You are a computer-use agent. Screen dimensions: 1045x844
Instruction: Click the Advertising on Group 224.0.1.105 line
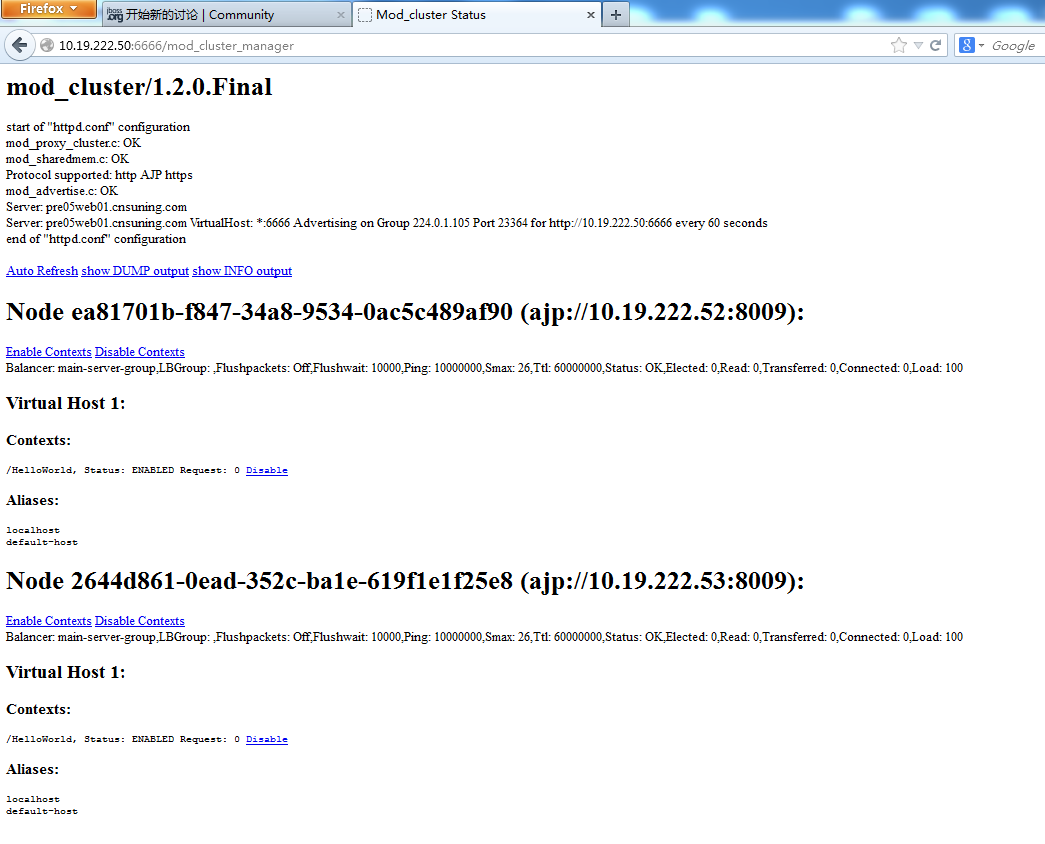[x=387, y=223]
